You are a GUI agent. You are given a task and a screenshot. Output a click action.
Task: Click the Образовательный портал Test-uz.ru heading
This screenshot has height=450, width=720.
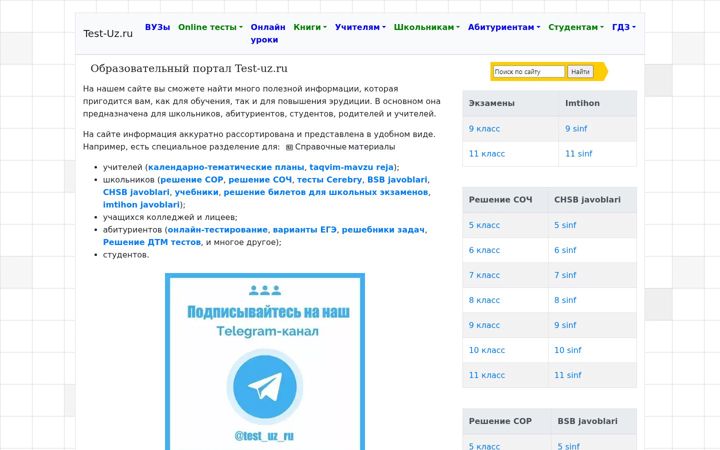[x=189, y=68]
